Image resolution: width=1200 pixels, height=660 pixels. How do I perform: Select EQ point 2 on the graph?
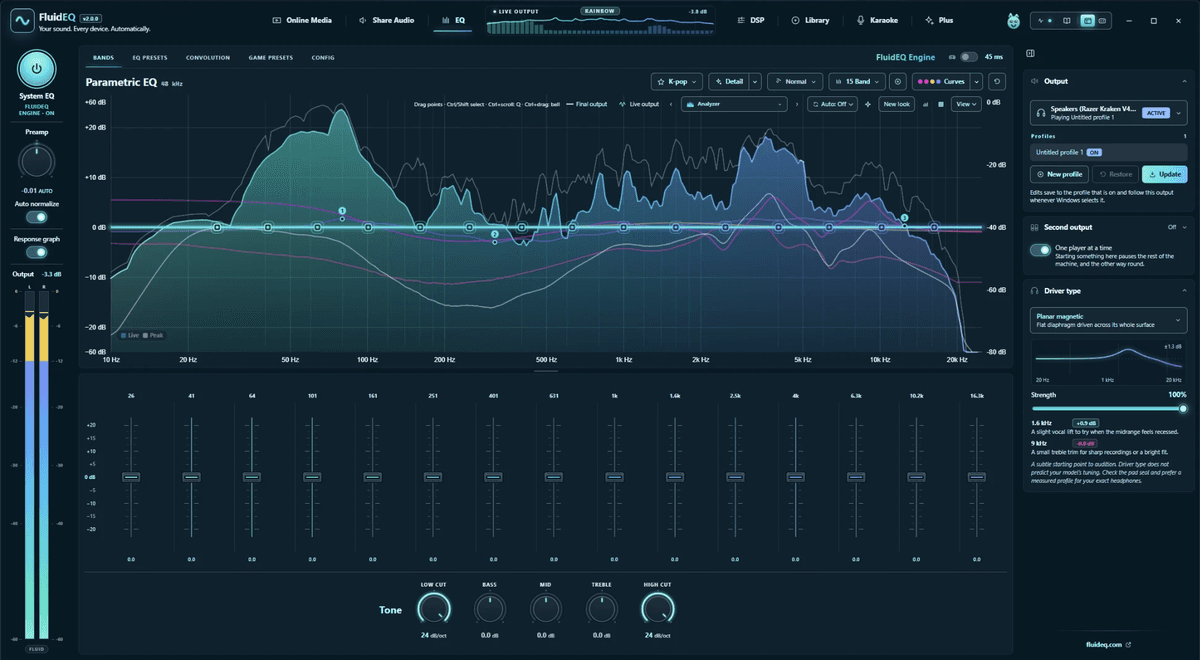(494, 234)
